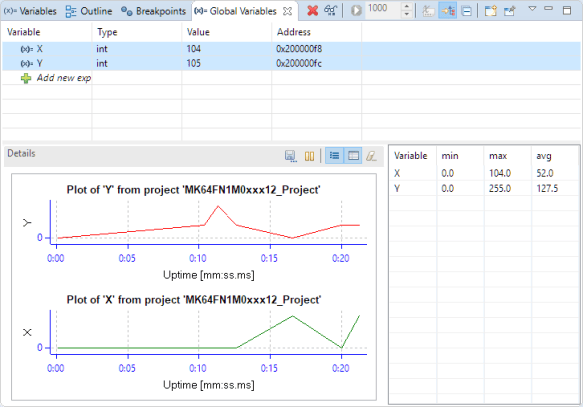
Task: Switch to the Breakpoints tab
Action: coord(154,11)
